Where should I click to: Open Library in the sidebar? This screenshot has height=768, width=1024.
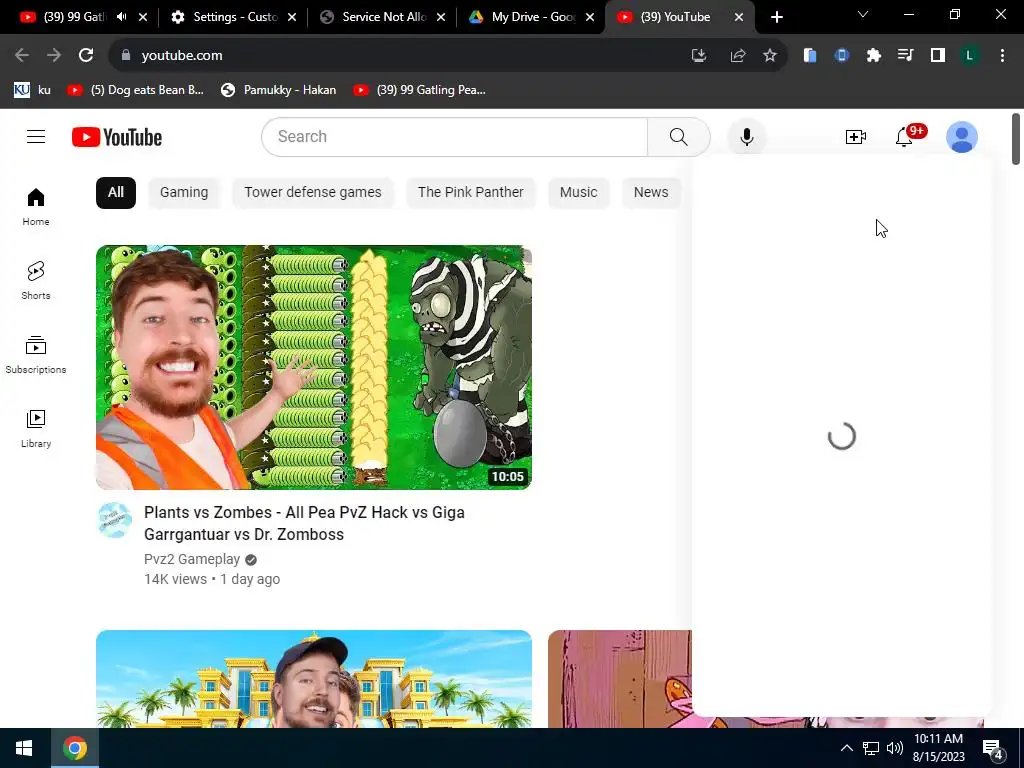click(x=36, y=428)
